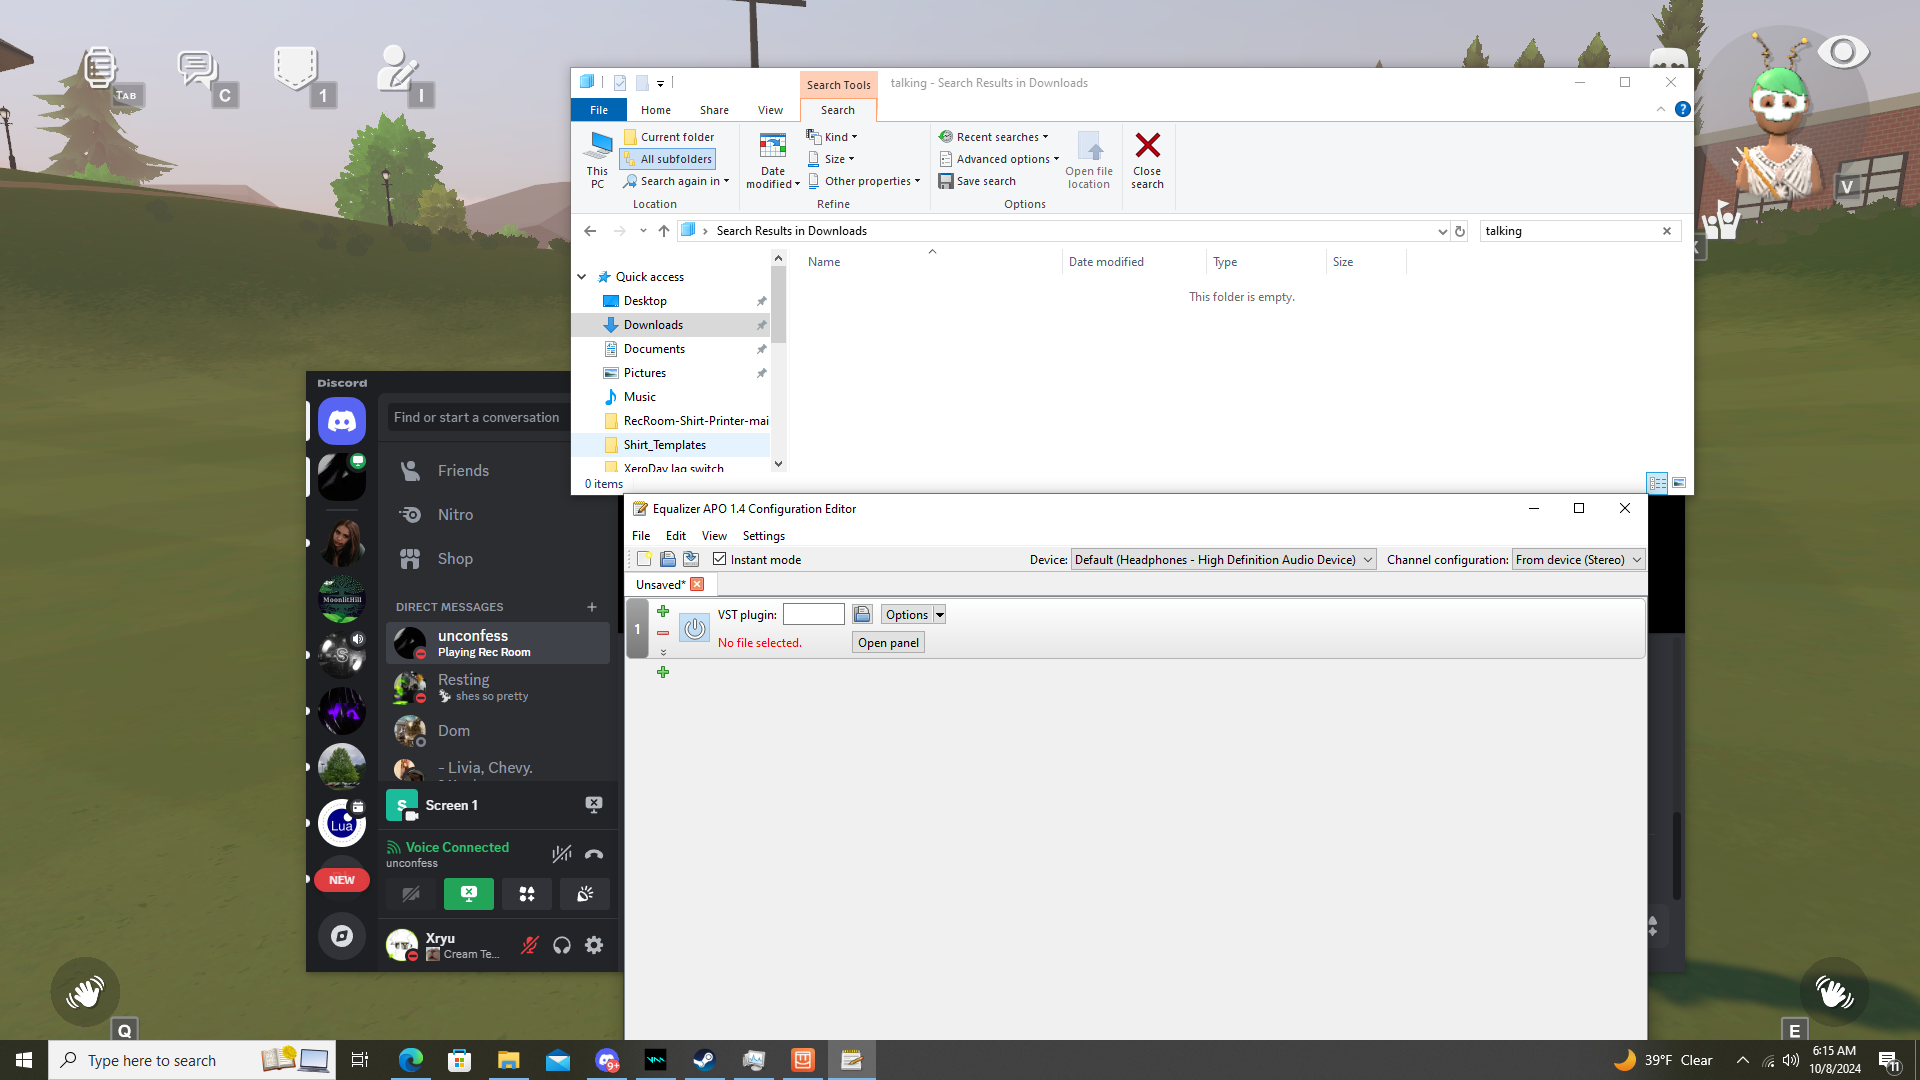Uncheck the Instant mode checkbox
This screenshot has height=1080, width=1920.
point(719,559)
